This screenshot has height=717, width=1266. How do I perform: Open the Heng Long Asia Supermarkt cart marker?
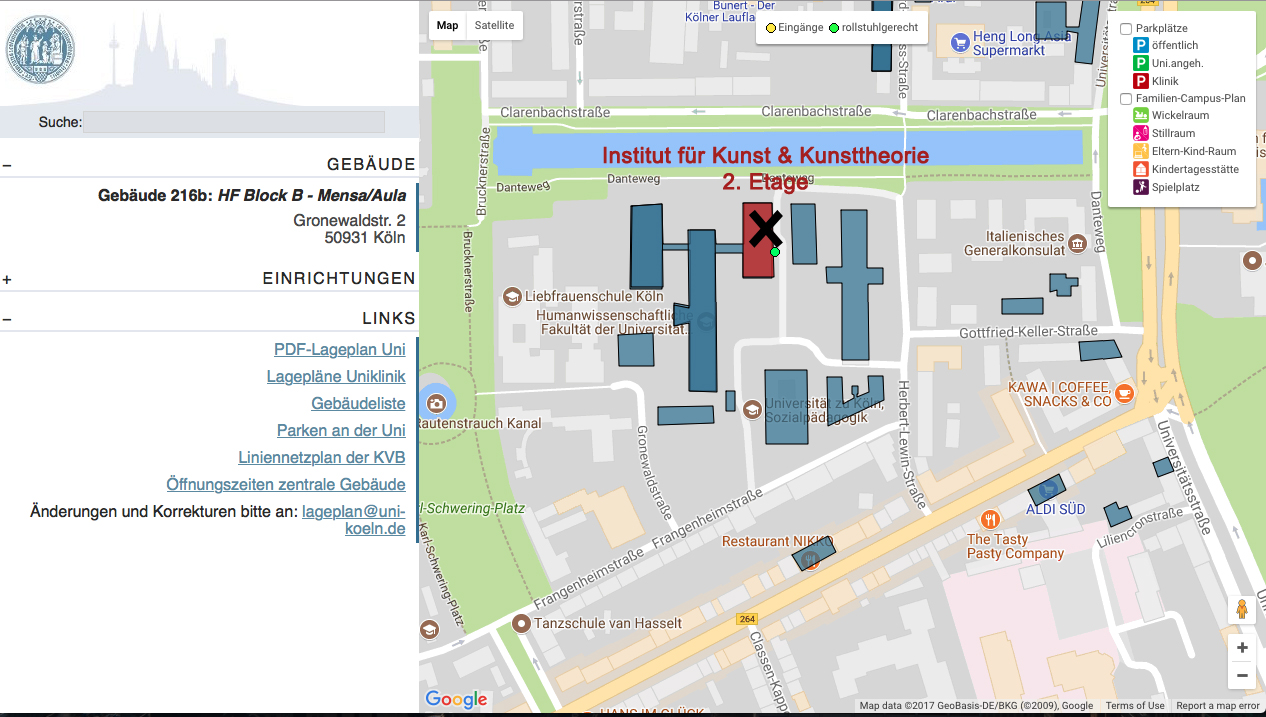[x=959, y=41]
